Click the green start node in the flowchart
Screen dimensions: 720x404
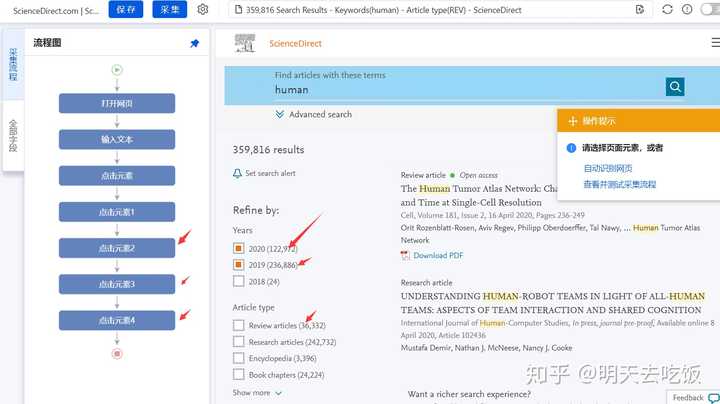coord(117,70)
